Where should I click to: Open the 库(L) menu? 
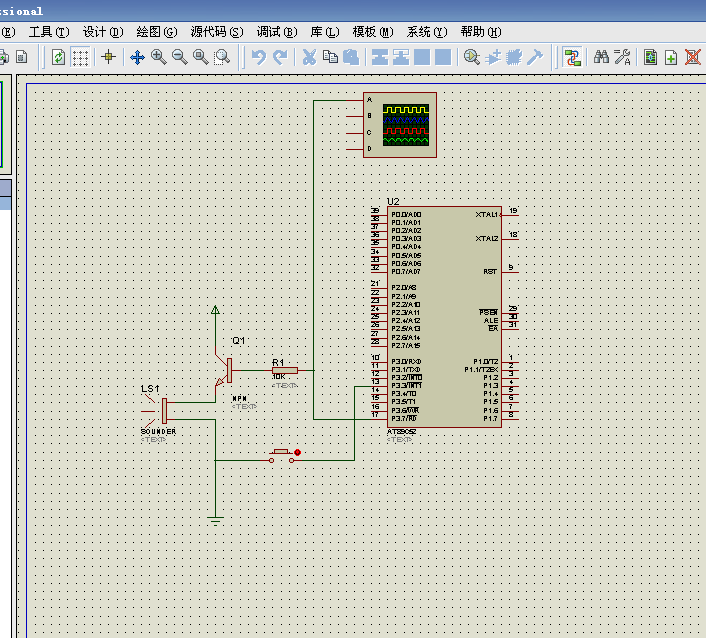tap(325, 32)
